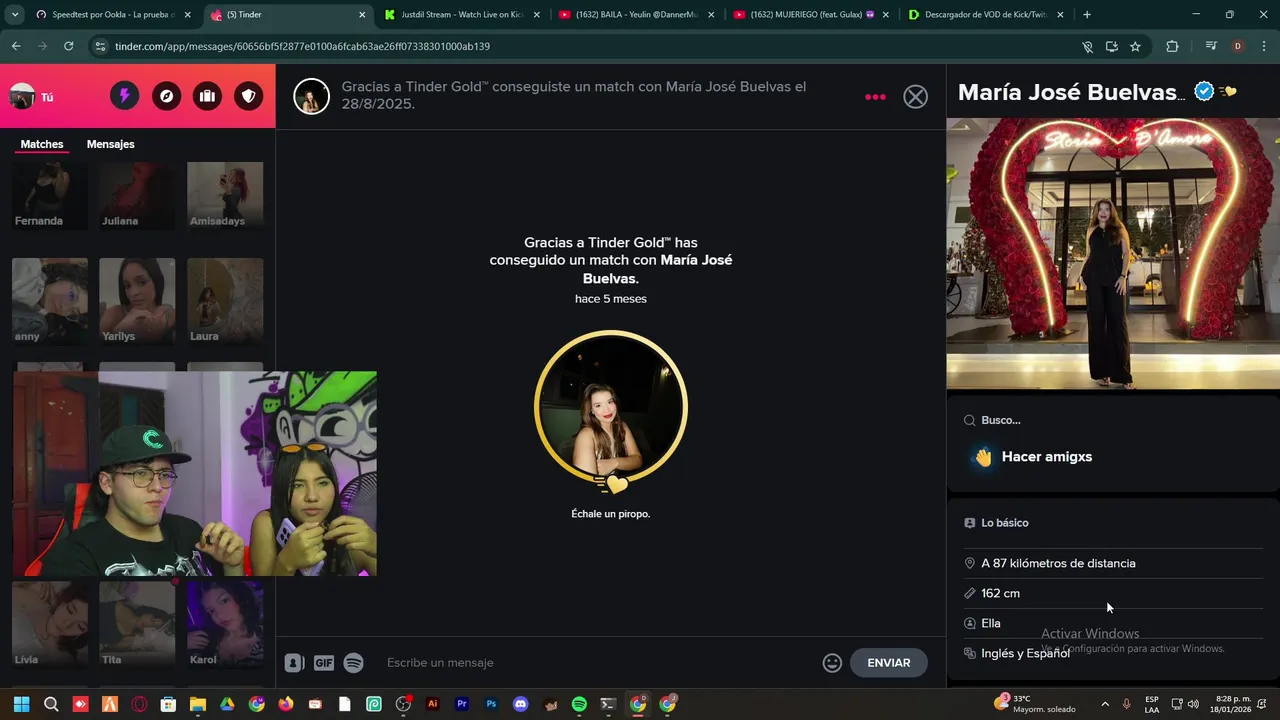The image size is (1280, 720).
Task: Open Karol's match thumbnail
Action: pyautogui.click(x=225, y=624)
